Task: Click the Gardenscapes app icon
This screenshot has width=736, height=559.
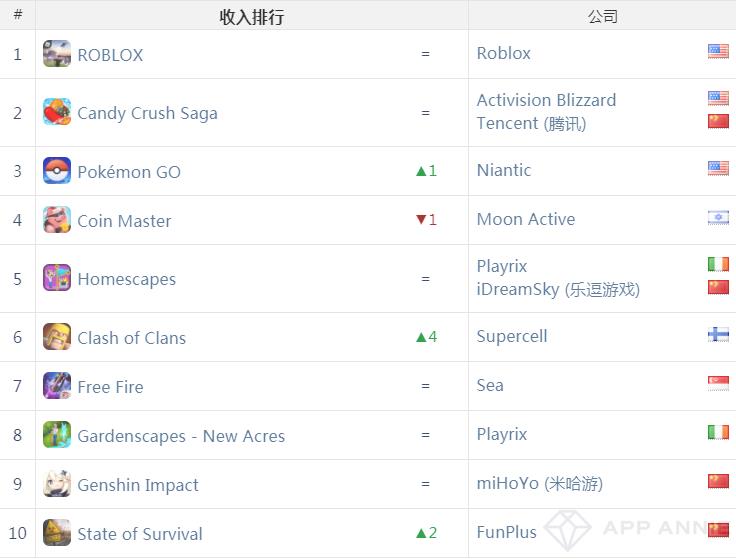Action: point(57,435)
